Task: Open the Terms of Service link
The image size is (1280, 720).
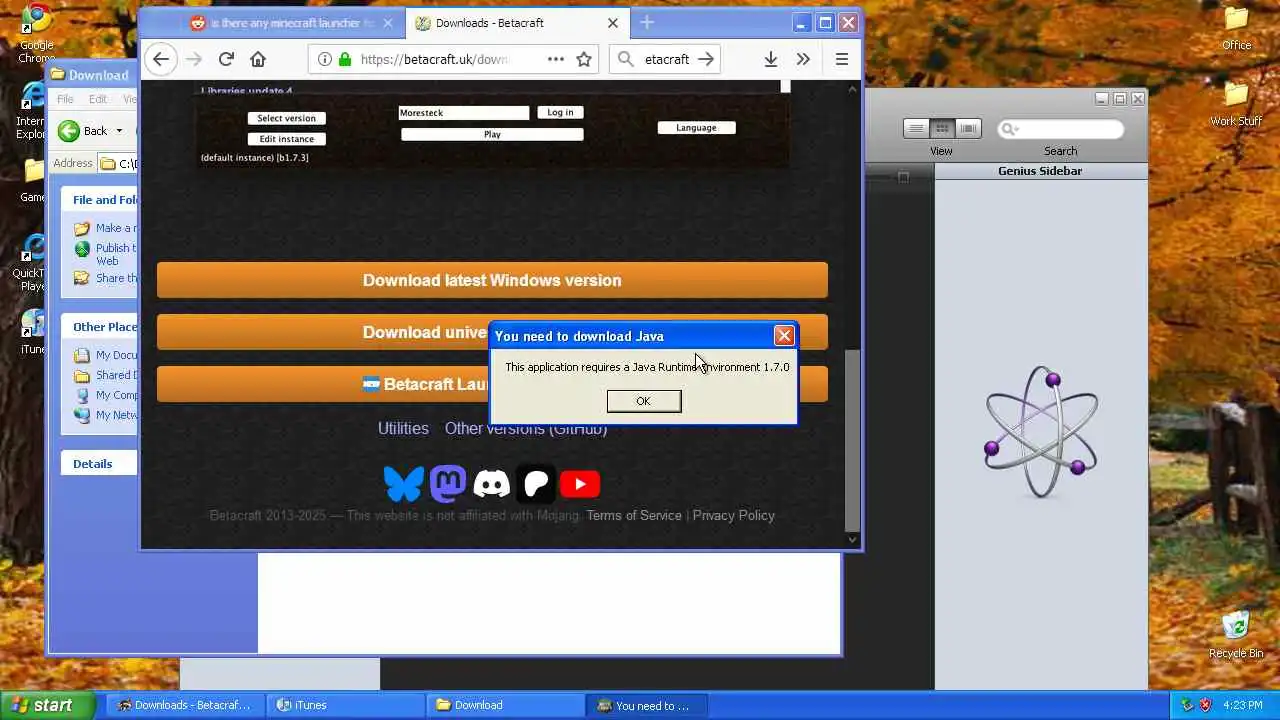Action: 634,515
